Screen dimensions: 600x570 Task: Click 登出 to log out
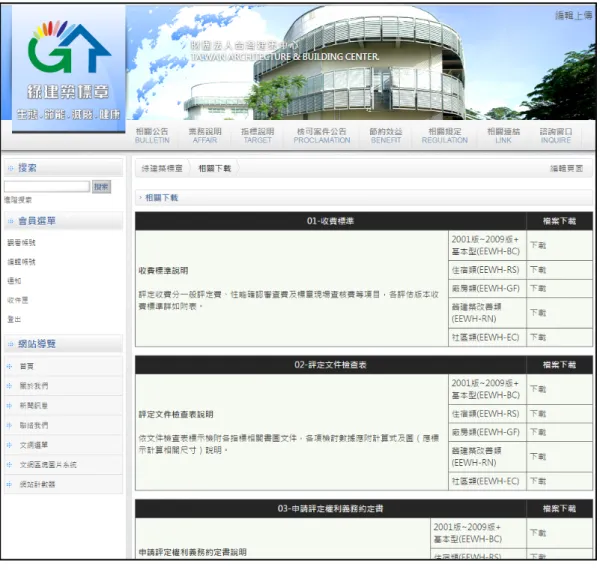(14, 319)
